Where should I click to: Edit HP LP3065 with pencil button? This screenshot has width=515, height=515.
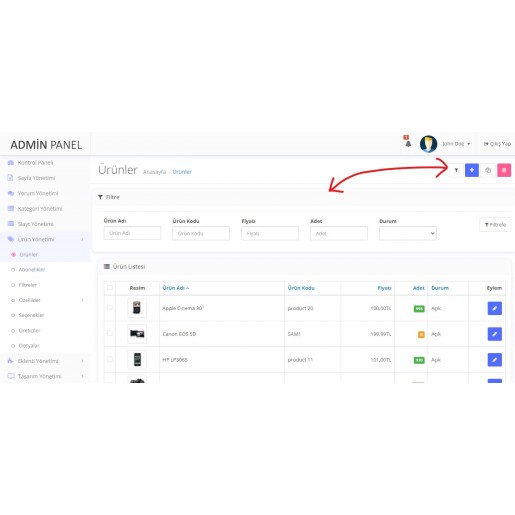pyautogui.click(x=495, y=360)
